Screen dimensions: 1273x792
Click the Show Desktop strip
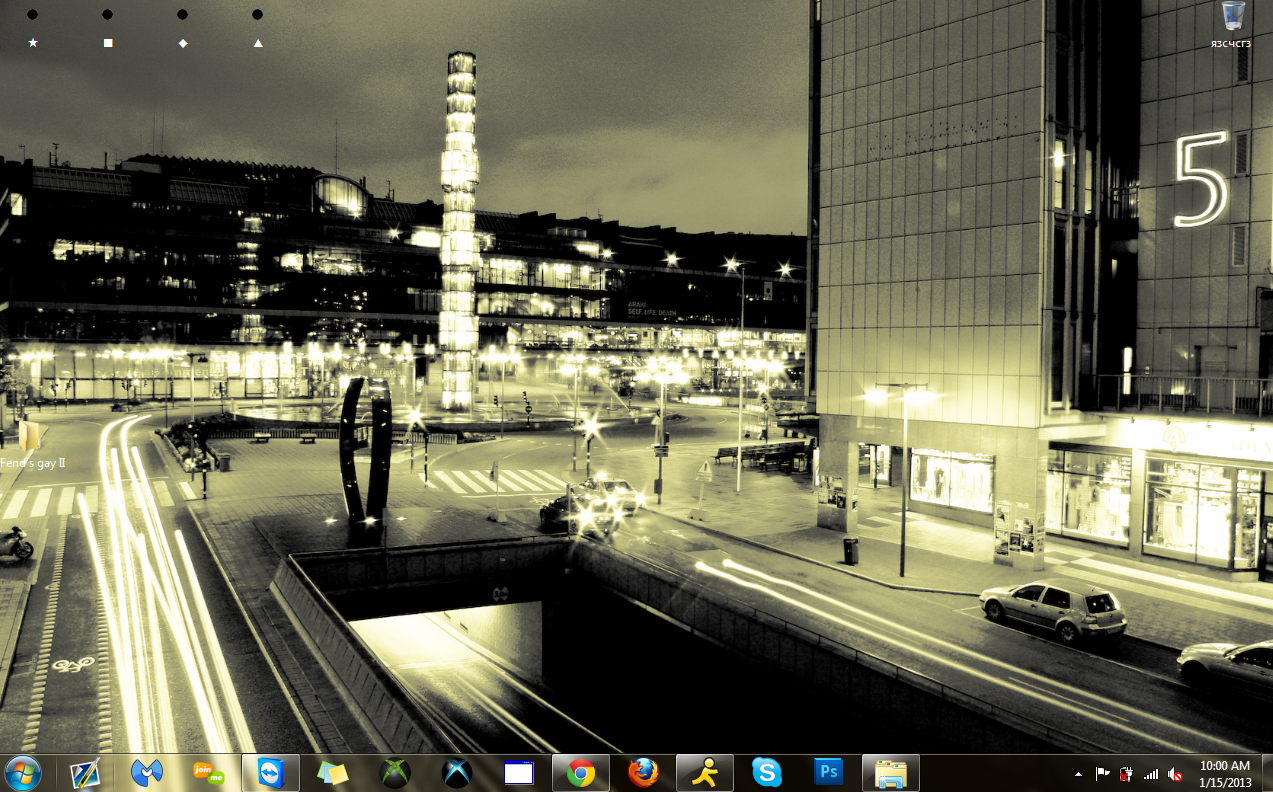(1266, 773)
